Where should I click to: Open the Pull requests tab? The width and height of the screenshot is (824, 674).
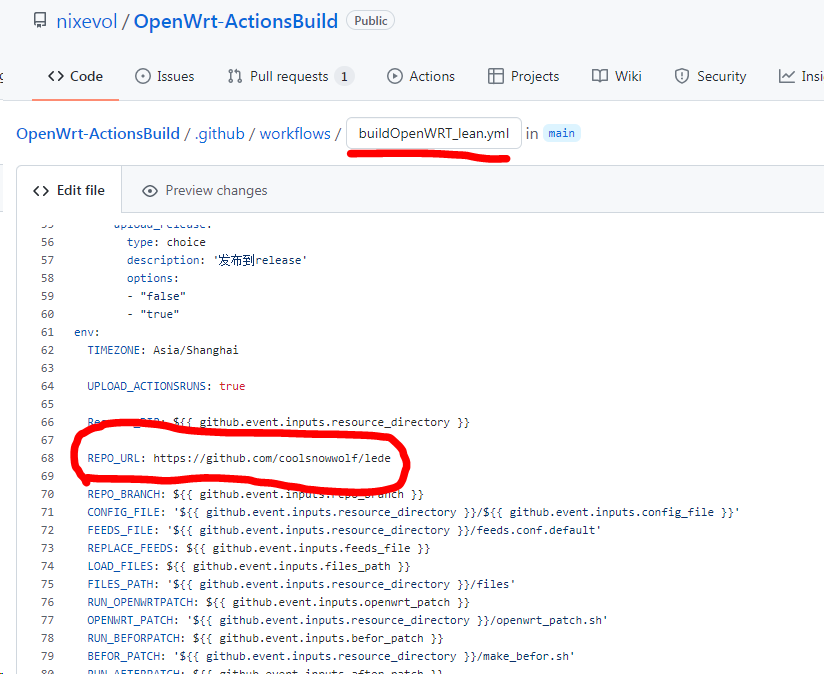pyautogui.click(x=291, y=76)
